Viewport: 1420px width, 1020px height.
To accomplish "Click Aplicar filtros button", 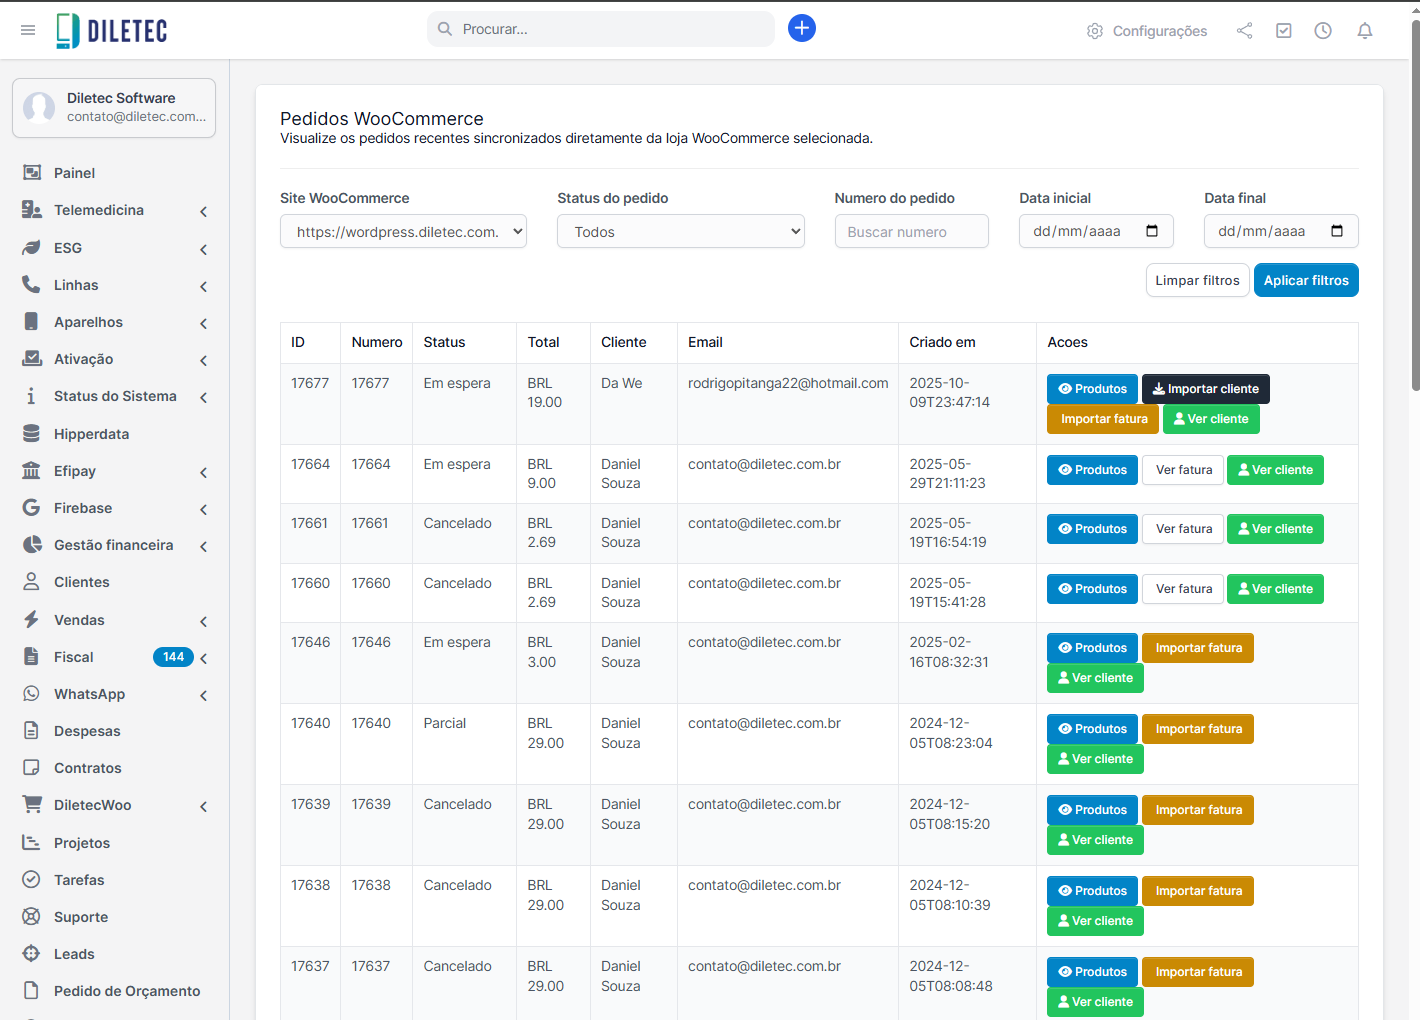I will coord(1305,281).
